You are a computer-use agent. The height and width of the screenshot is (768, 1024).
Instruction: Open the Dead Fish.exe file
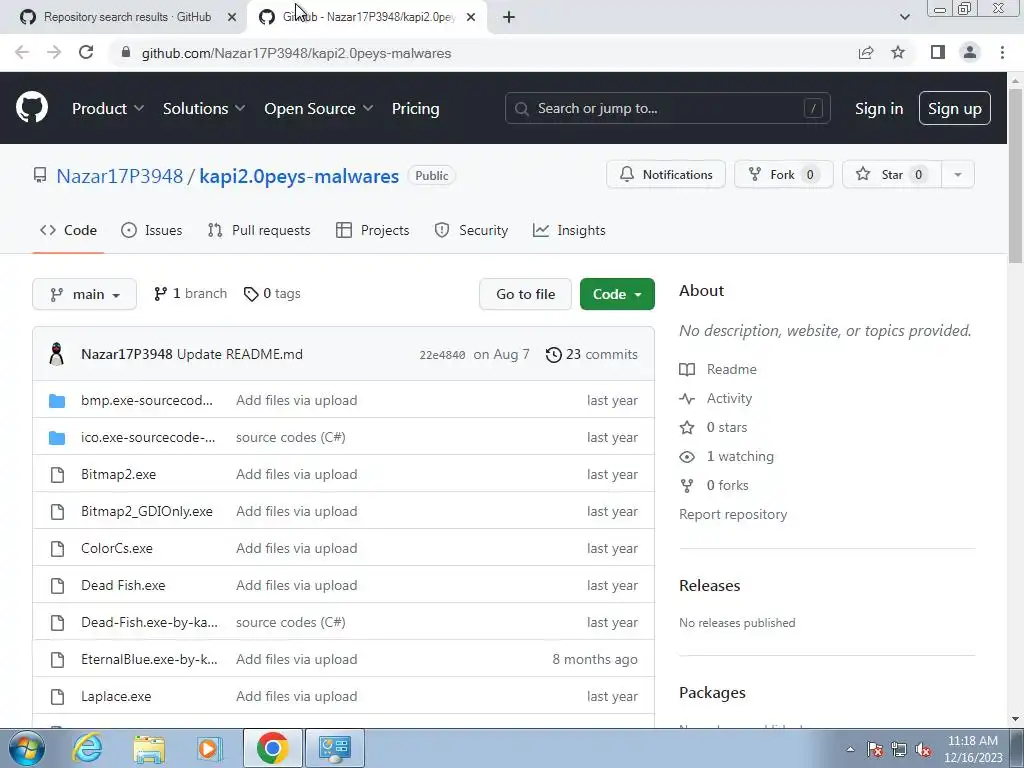123,585
